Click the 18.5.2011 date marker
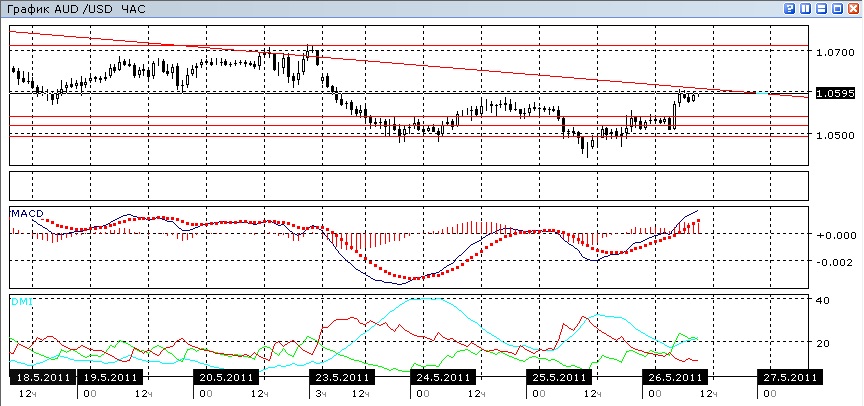Viewport: 864px width, 406px height. tap(41, 377)
